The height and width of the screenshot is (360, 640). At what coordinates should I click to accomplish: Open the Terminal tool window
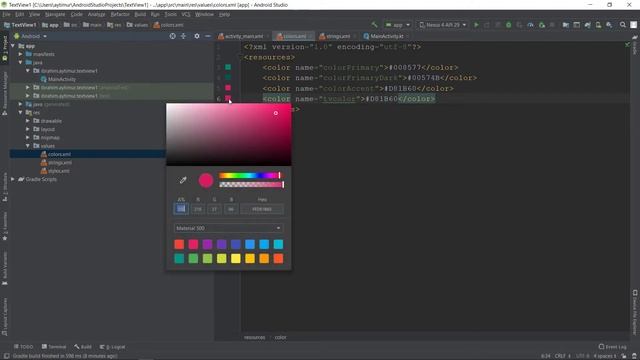(x=54, y=347)
